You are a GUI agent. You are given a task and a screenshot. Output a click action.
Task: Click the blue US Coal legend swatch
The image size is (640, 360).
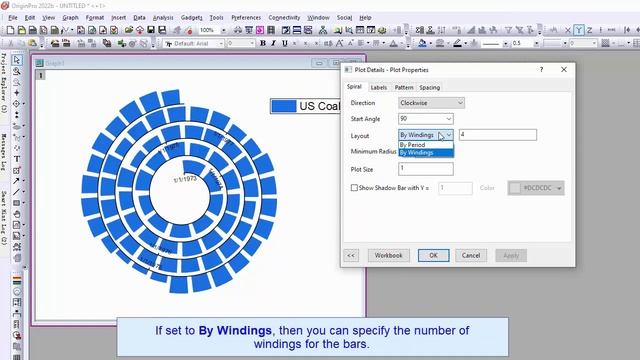284,106
